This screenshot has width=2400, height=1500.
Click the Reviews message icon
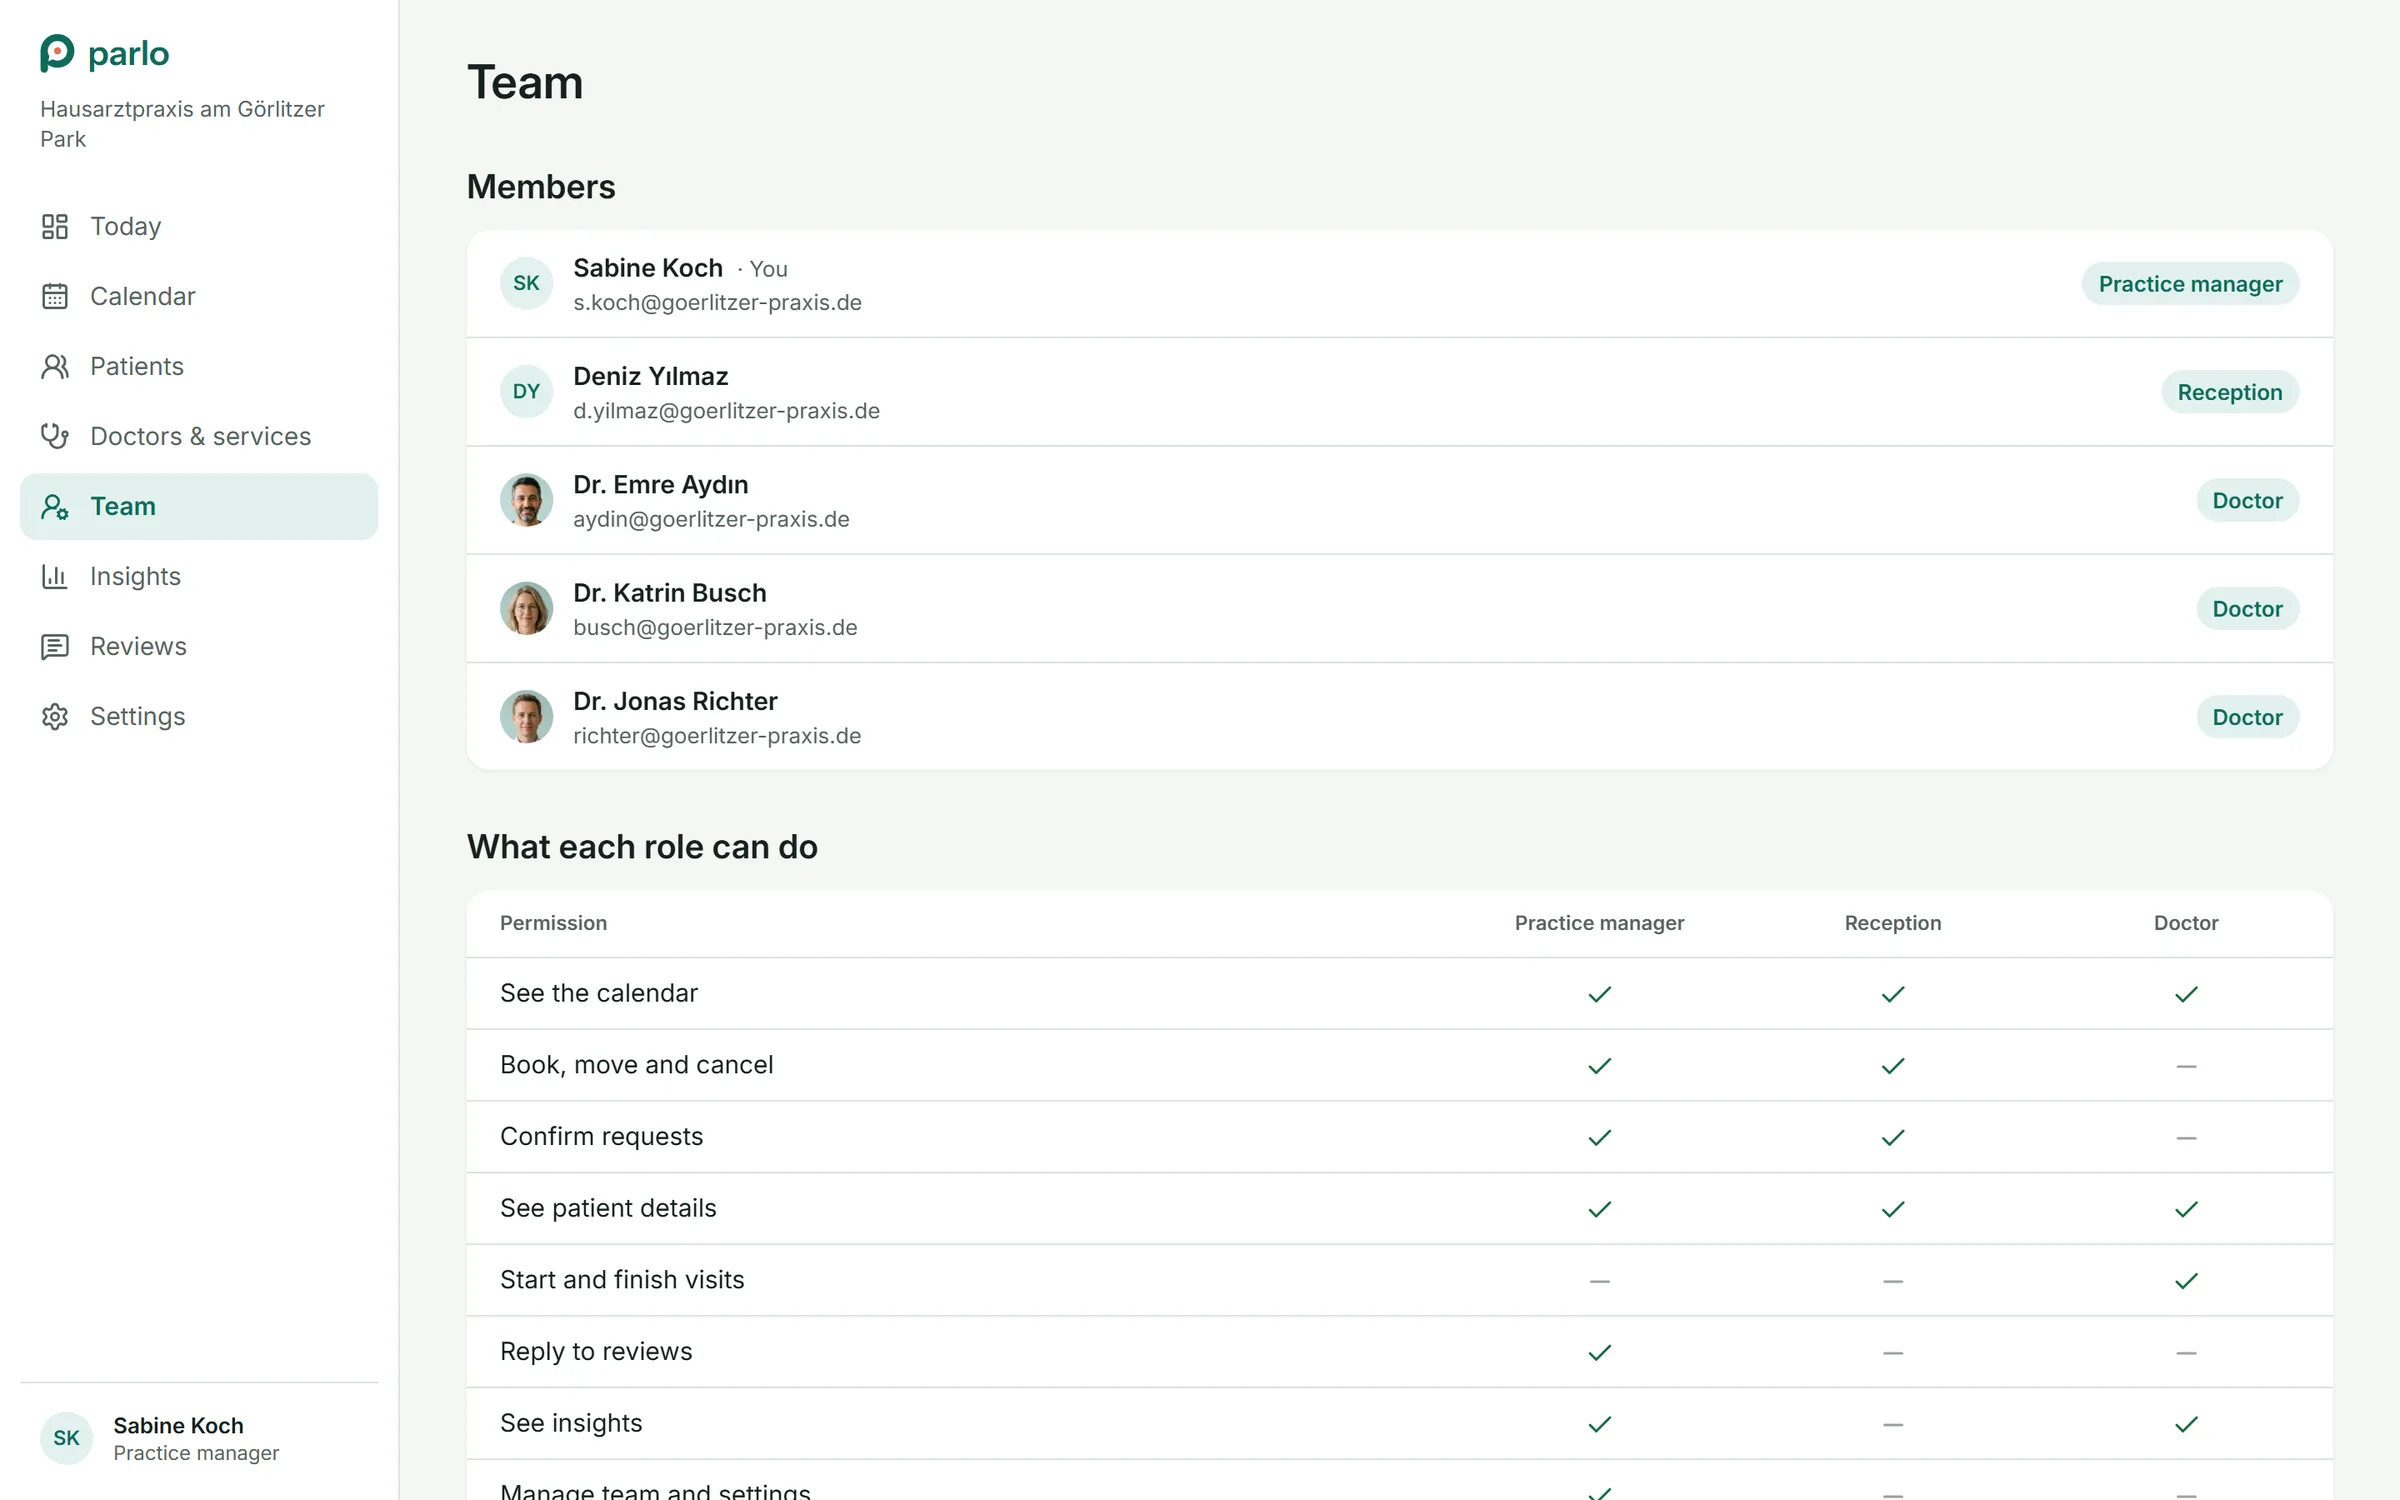[x=55, y=647]
